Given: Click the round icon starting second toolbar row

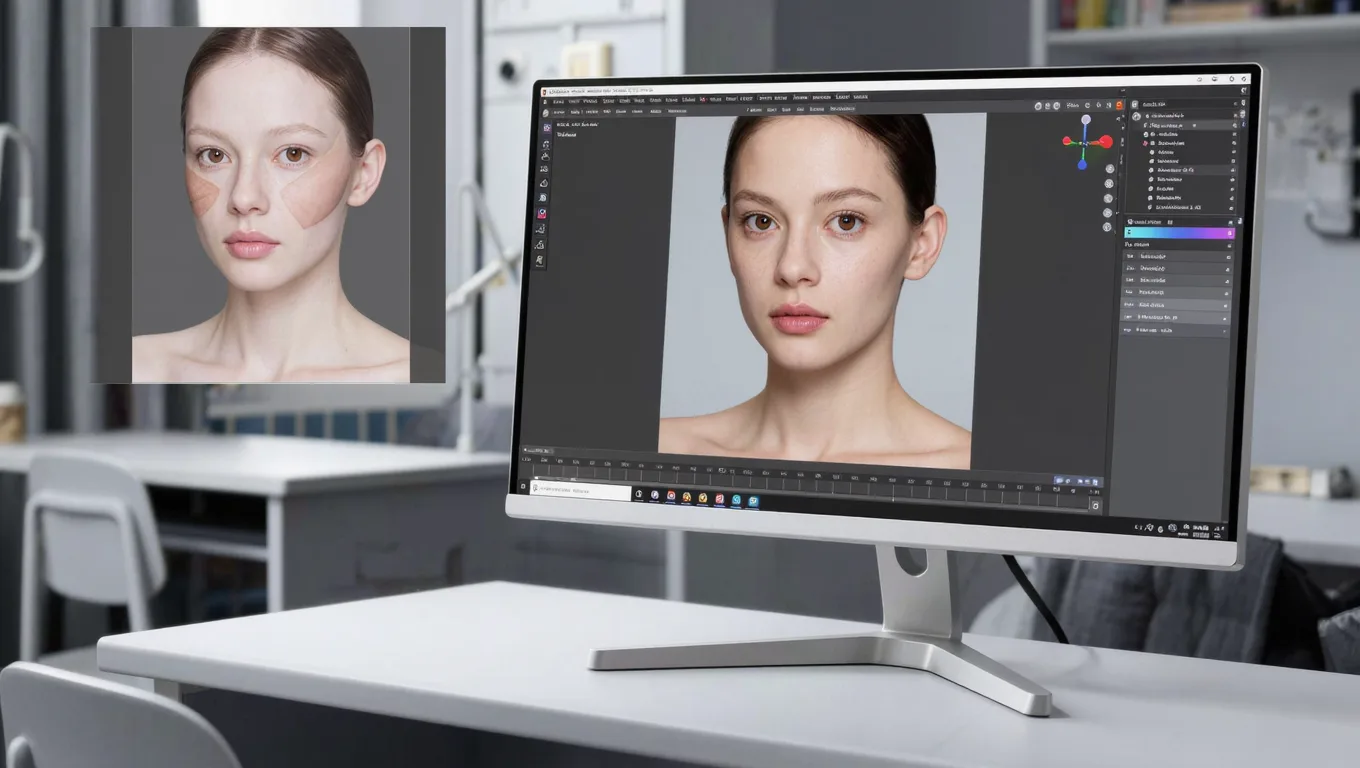Looking at the screenshot, I should point(545,113).
